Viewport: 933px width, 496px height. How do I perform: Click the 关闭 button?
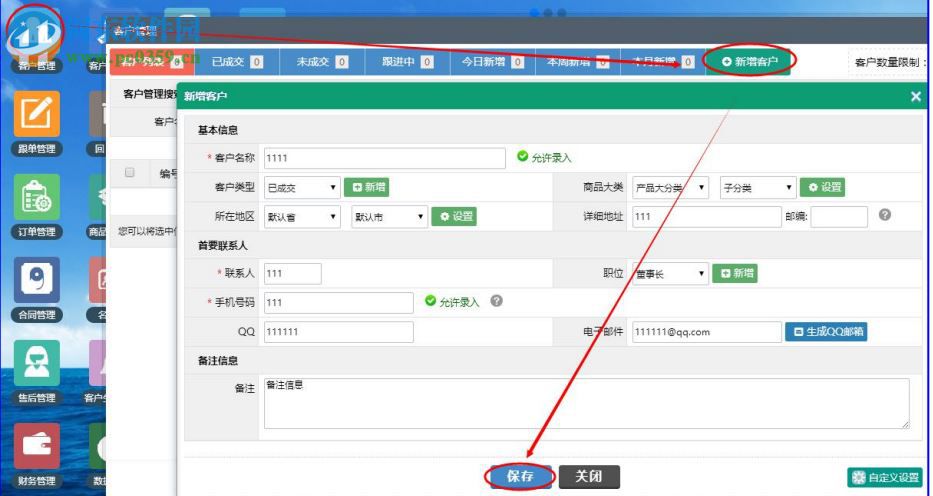pos(589,476)
